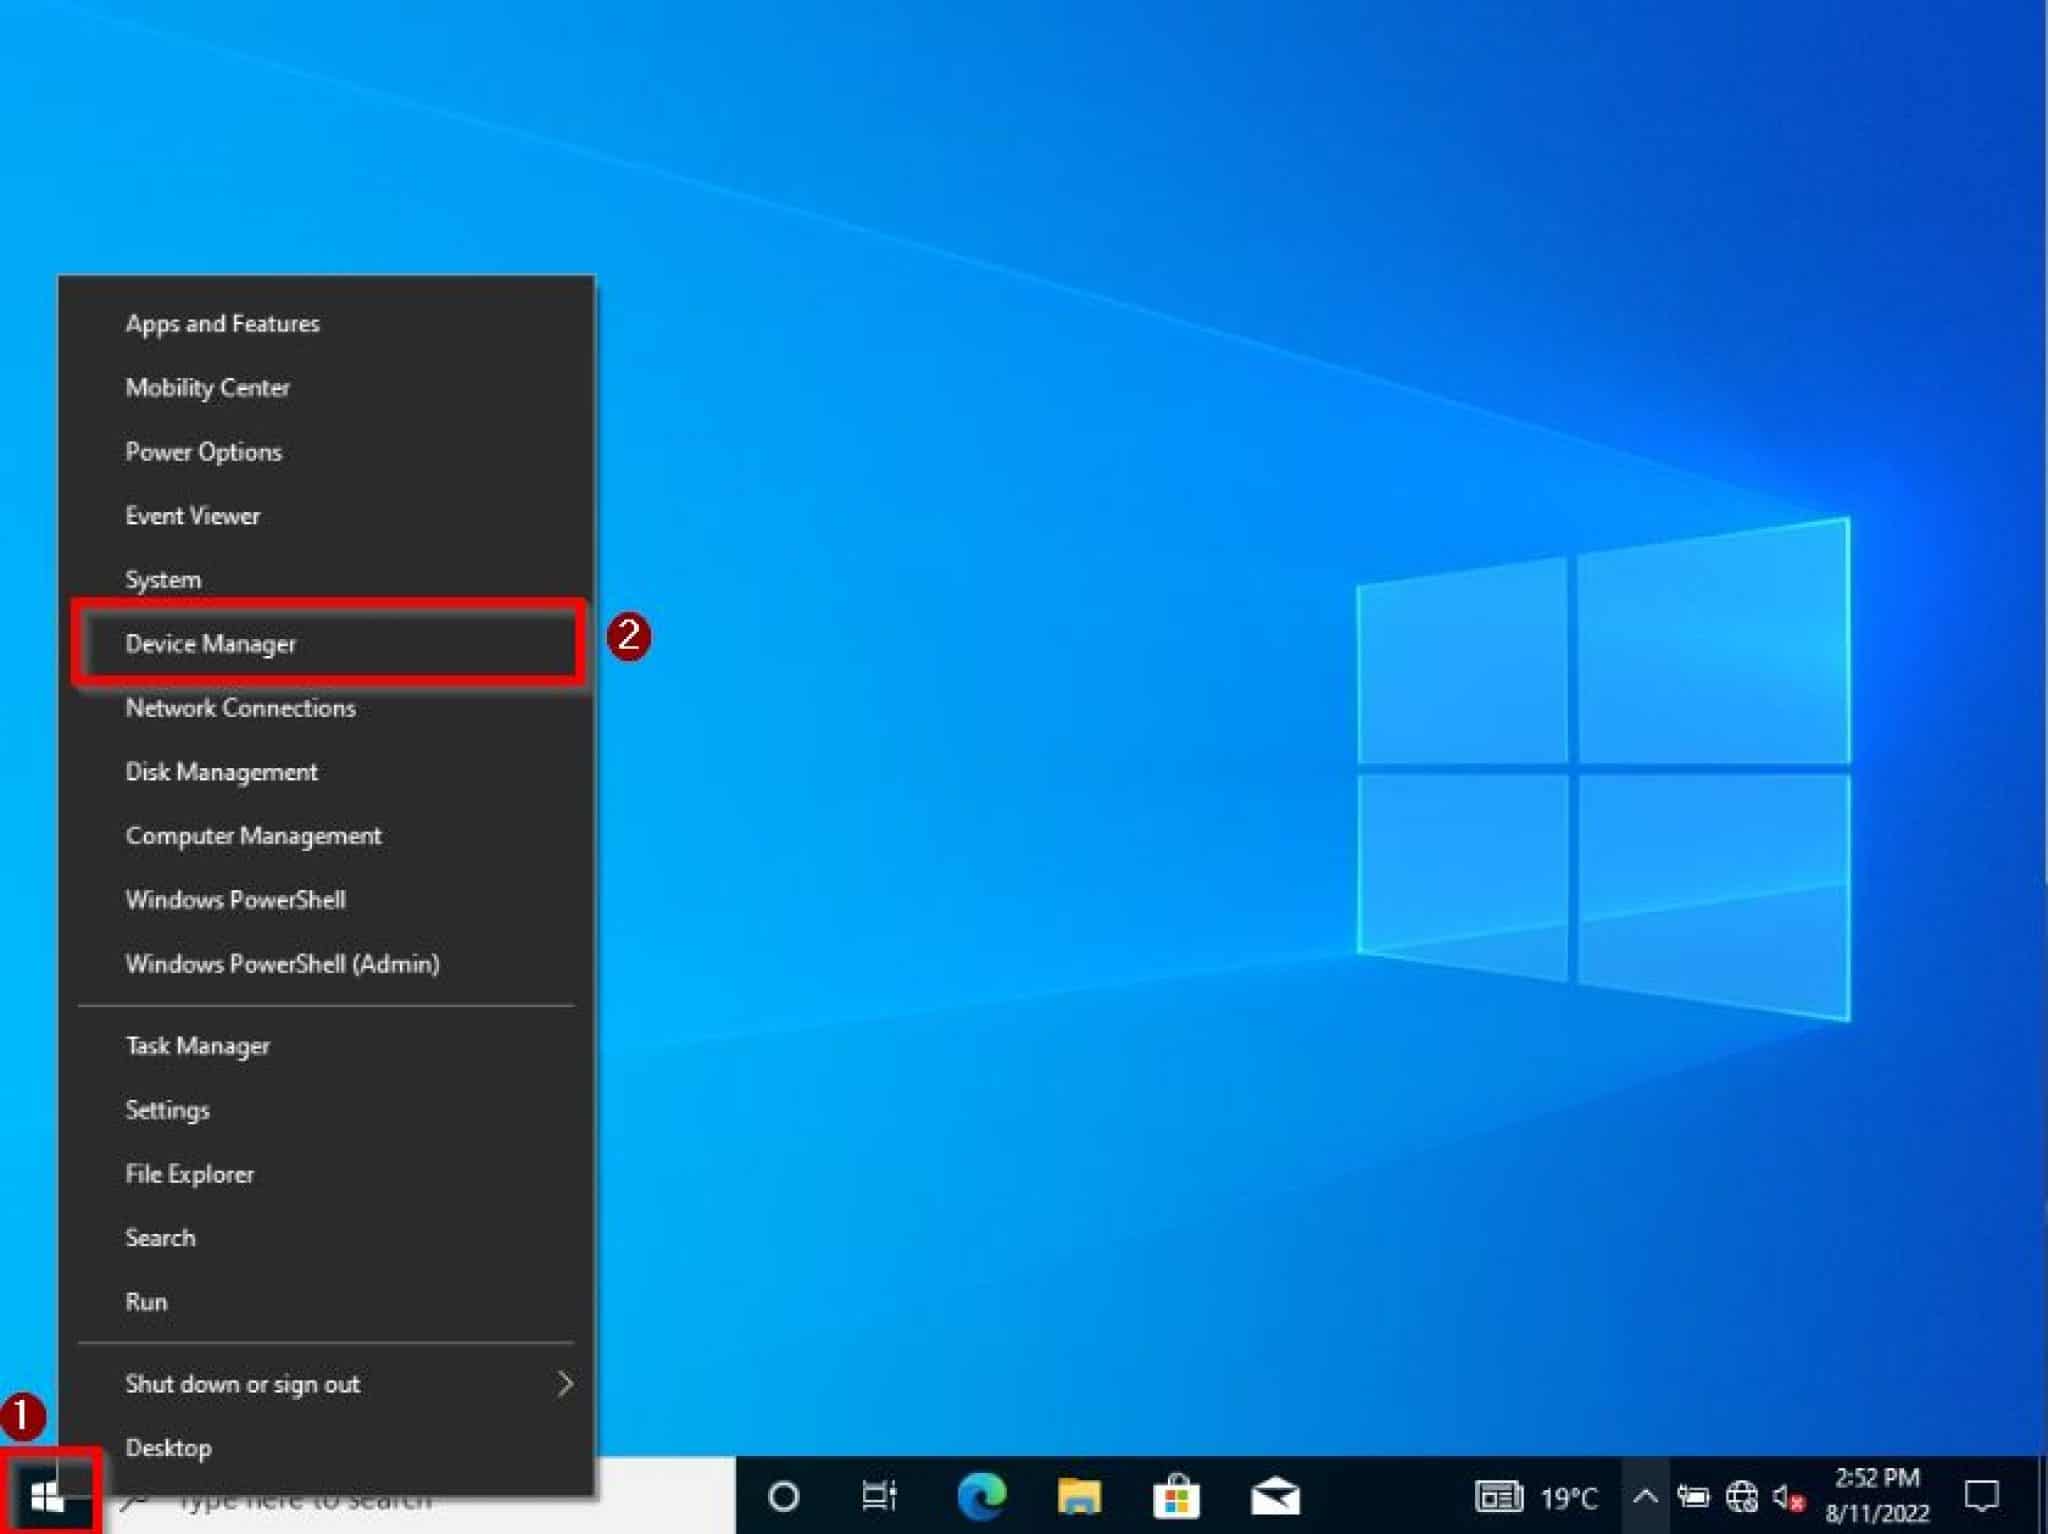Open the Mail app from the taskbar
Screen dimensions: 2048x1534
coord(1277,1497)
